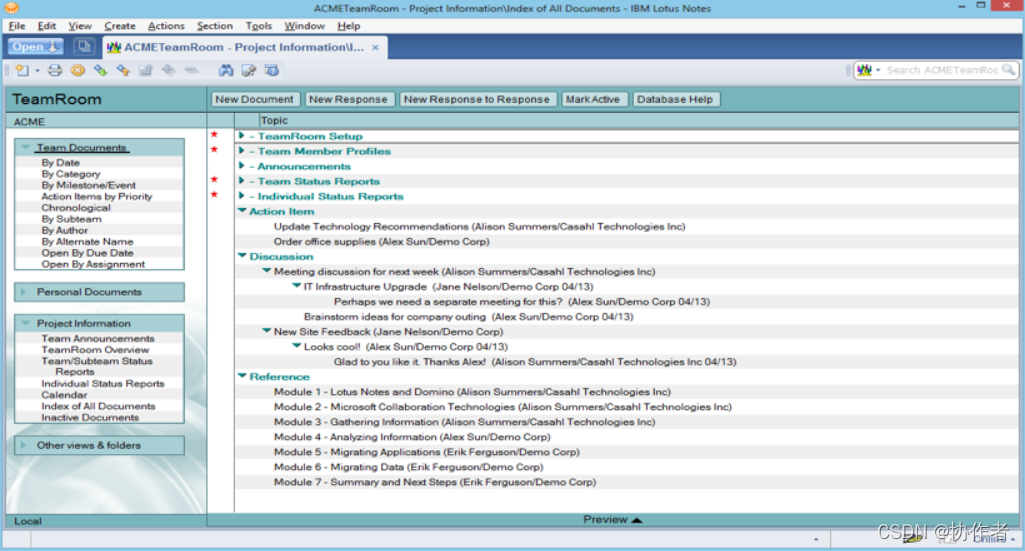The width and height of the screenshot is (1025, 551).
Task: Click the New Response button
Action: pyautogui.click(x=348, y=99)
